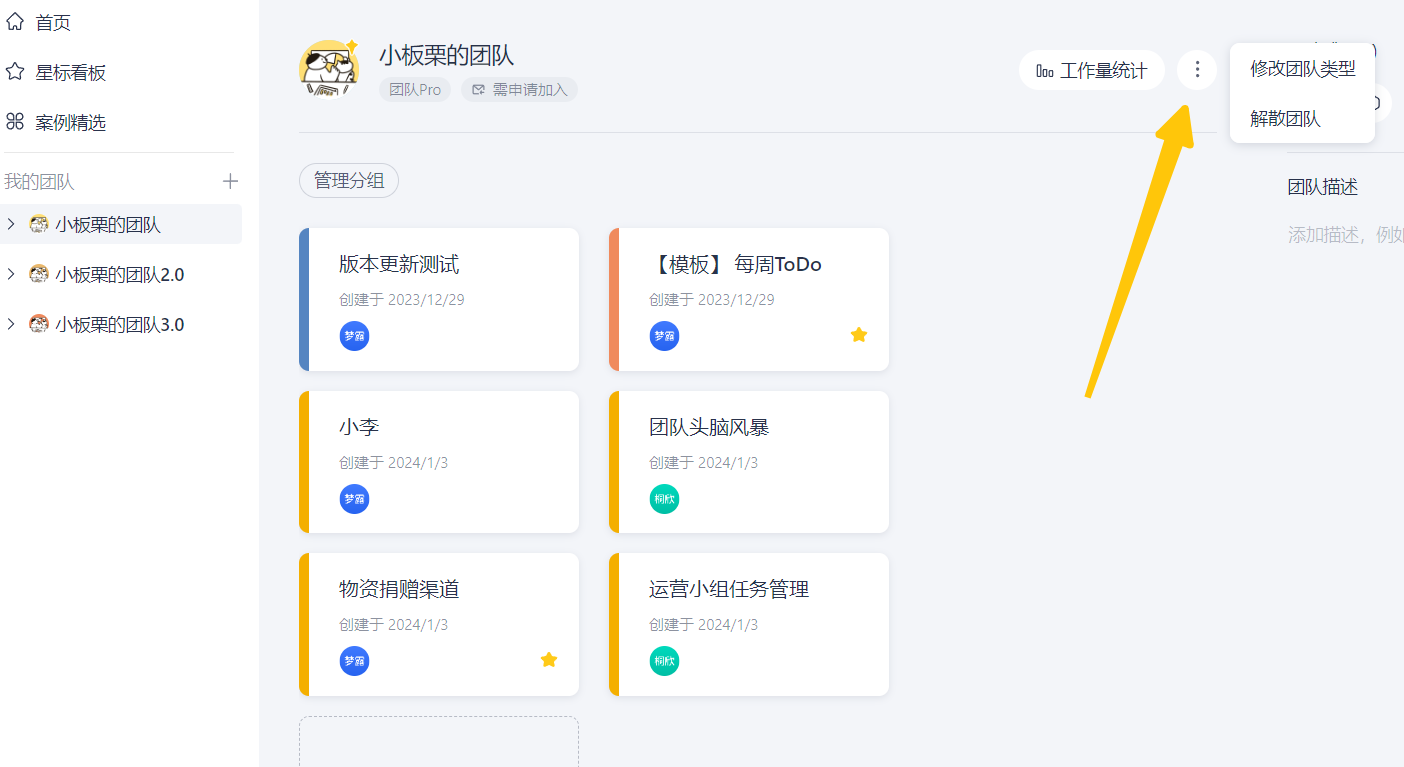This screenshot has width=1404, height=767.
Task: Click the 团队描述 description input field
Action: pos(1345,235)
